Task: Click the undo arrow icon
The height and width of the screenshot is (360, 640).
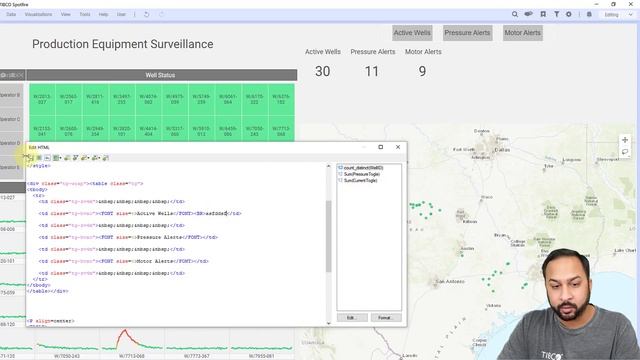Action: [147, 14]
